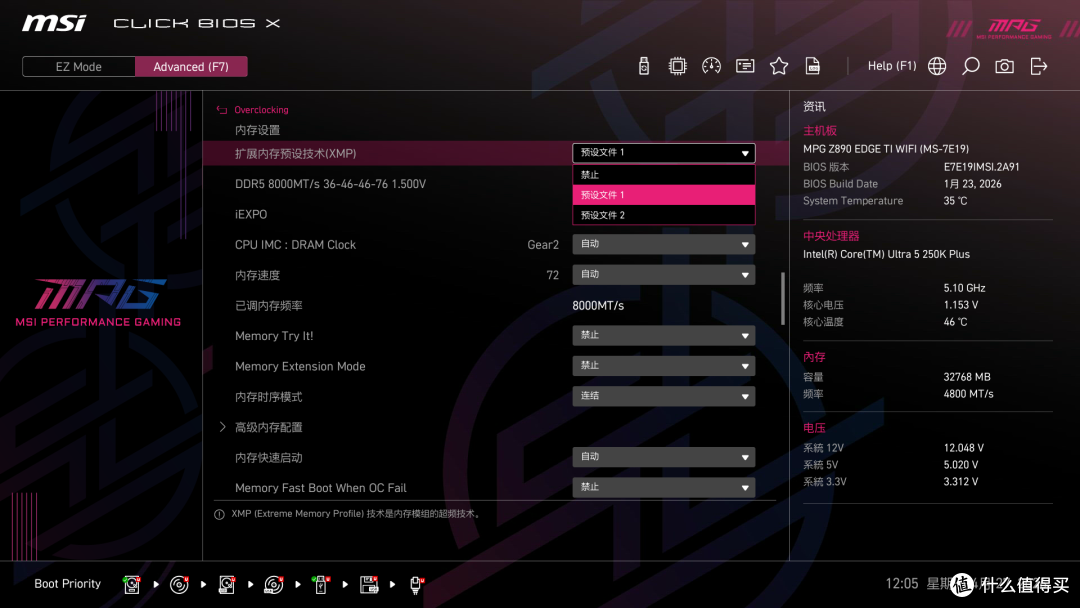Open the Favorites star icon
Image resolution: width=1080 pixels, height=608 pixels.
click(778, 66)
